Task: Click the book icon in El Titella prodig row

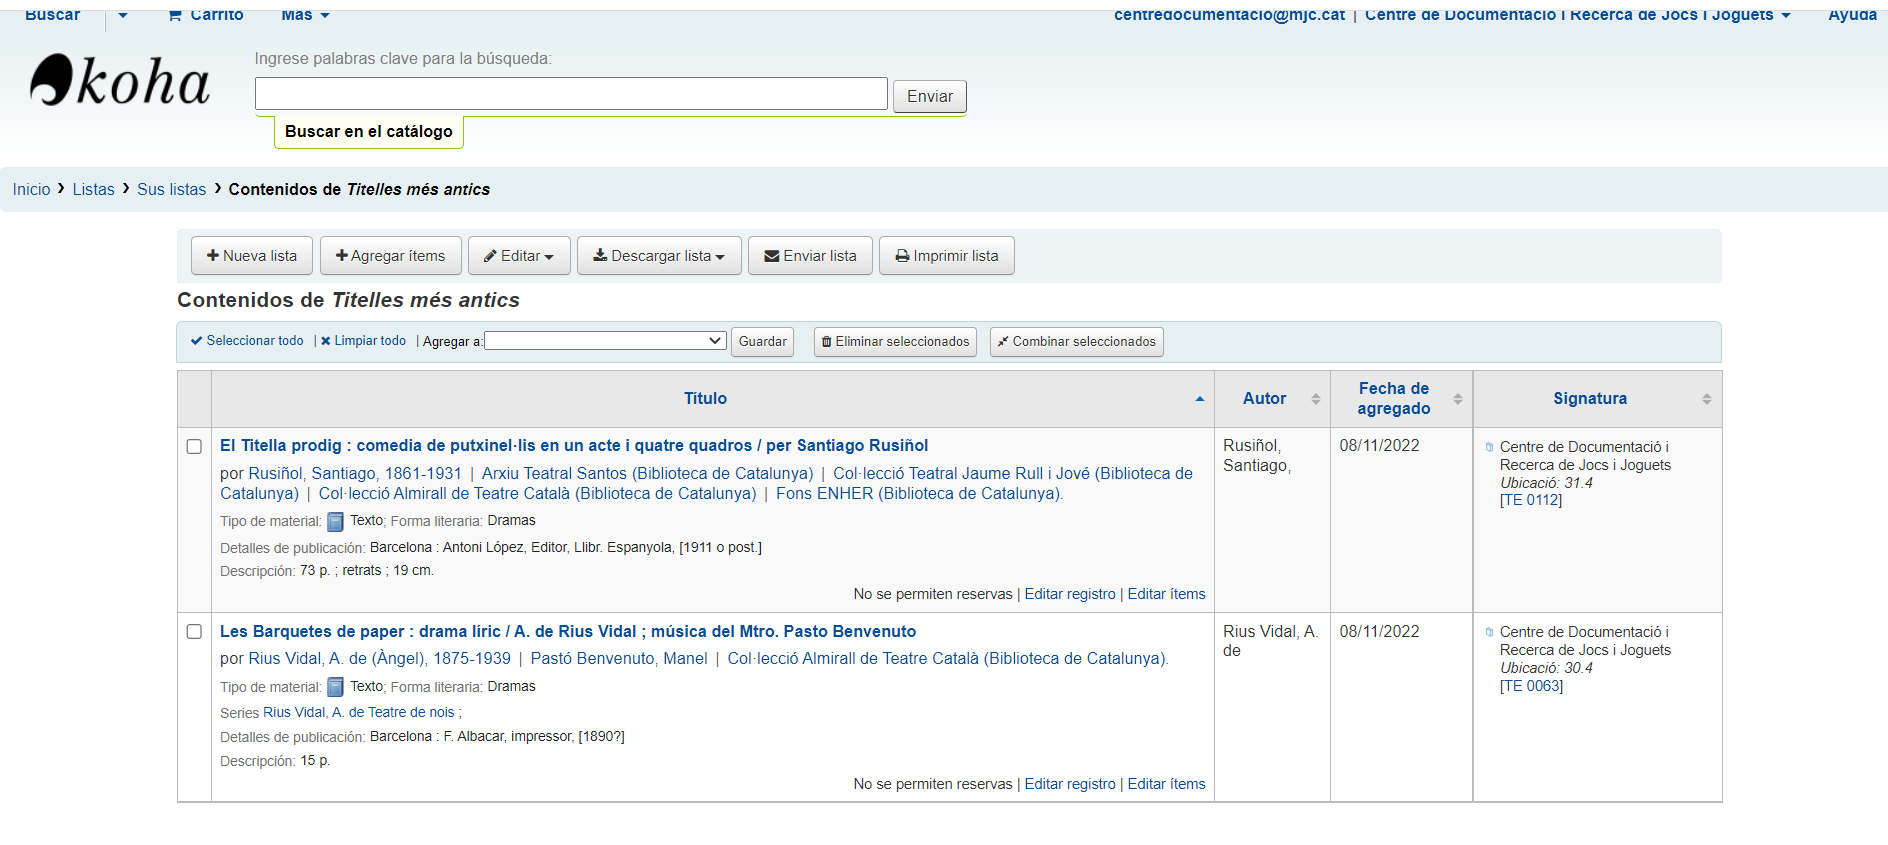Action: 336,521
